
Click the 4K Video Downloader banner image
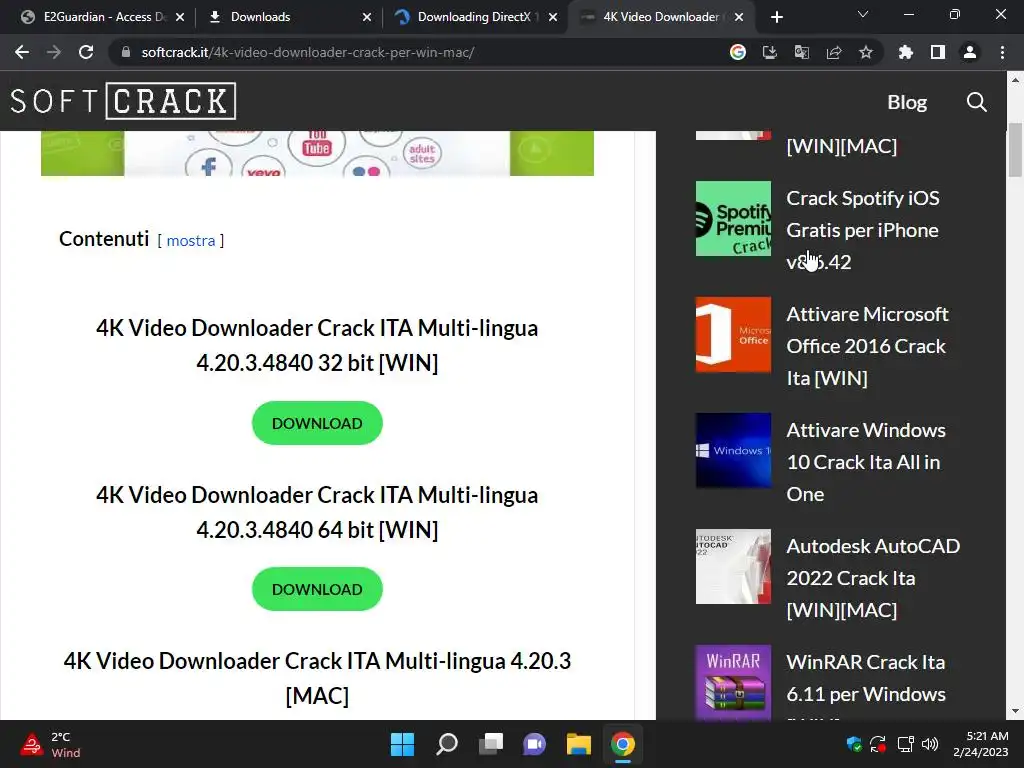tap(317, 153)
